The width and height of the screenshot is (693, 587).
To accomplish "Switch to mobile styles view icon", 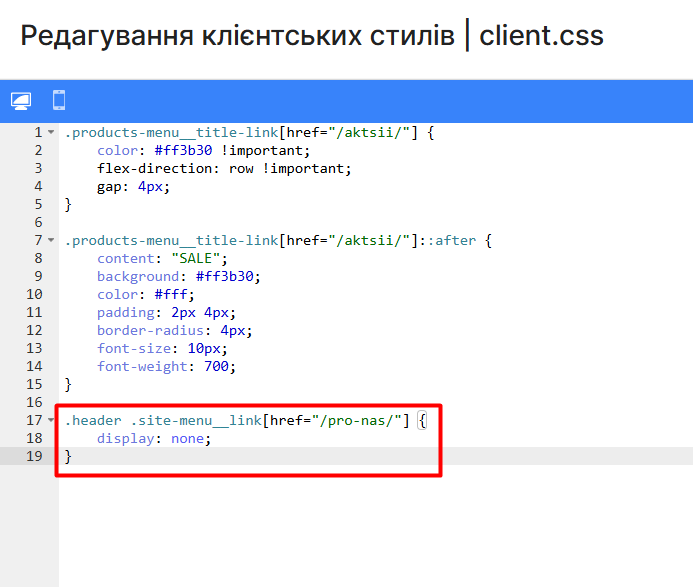I will coord(59,100).
